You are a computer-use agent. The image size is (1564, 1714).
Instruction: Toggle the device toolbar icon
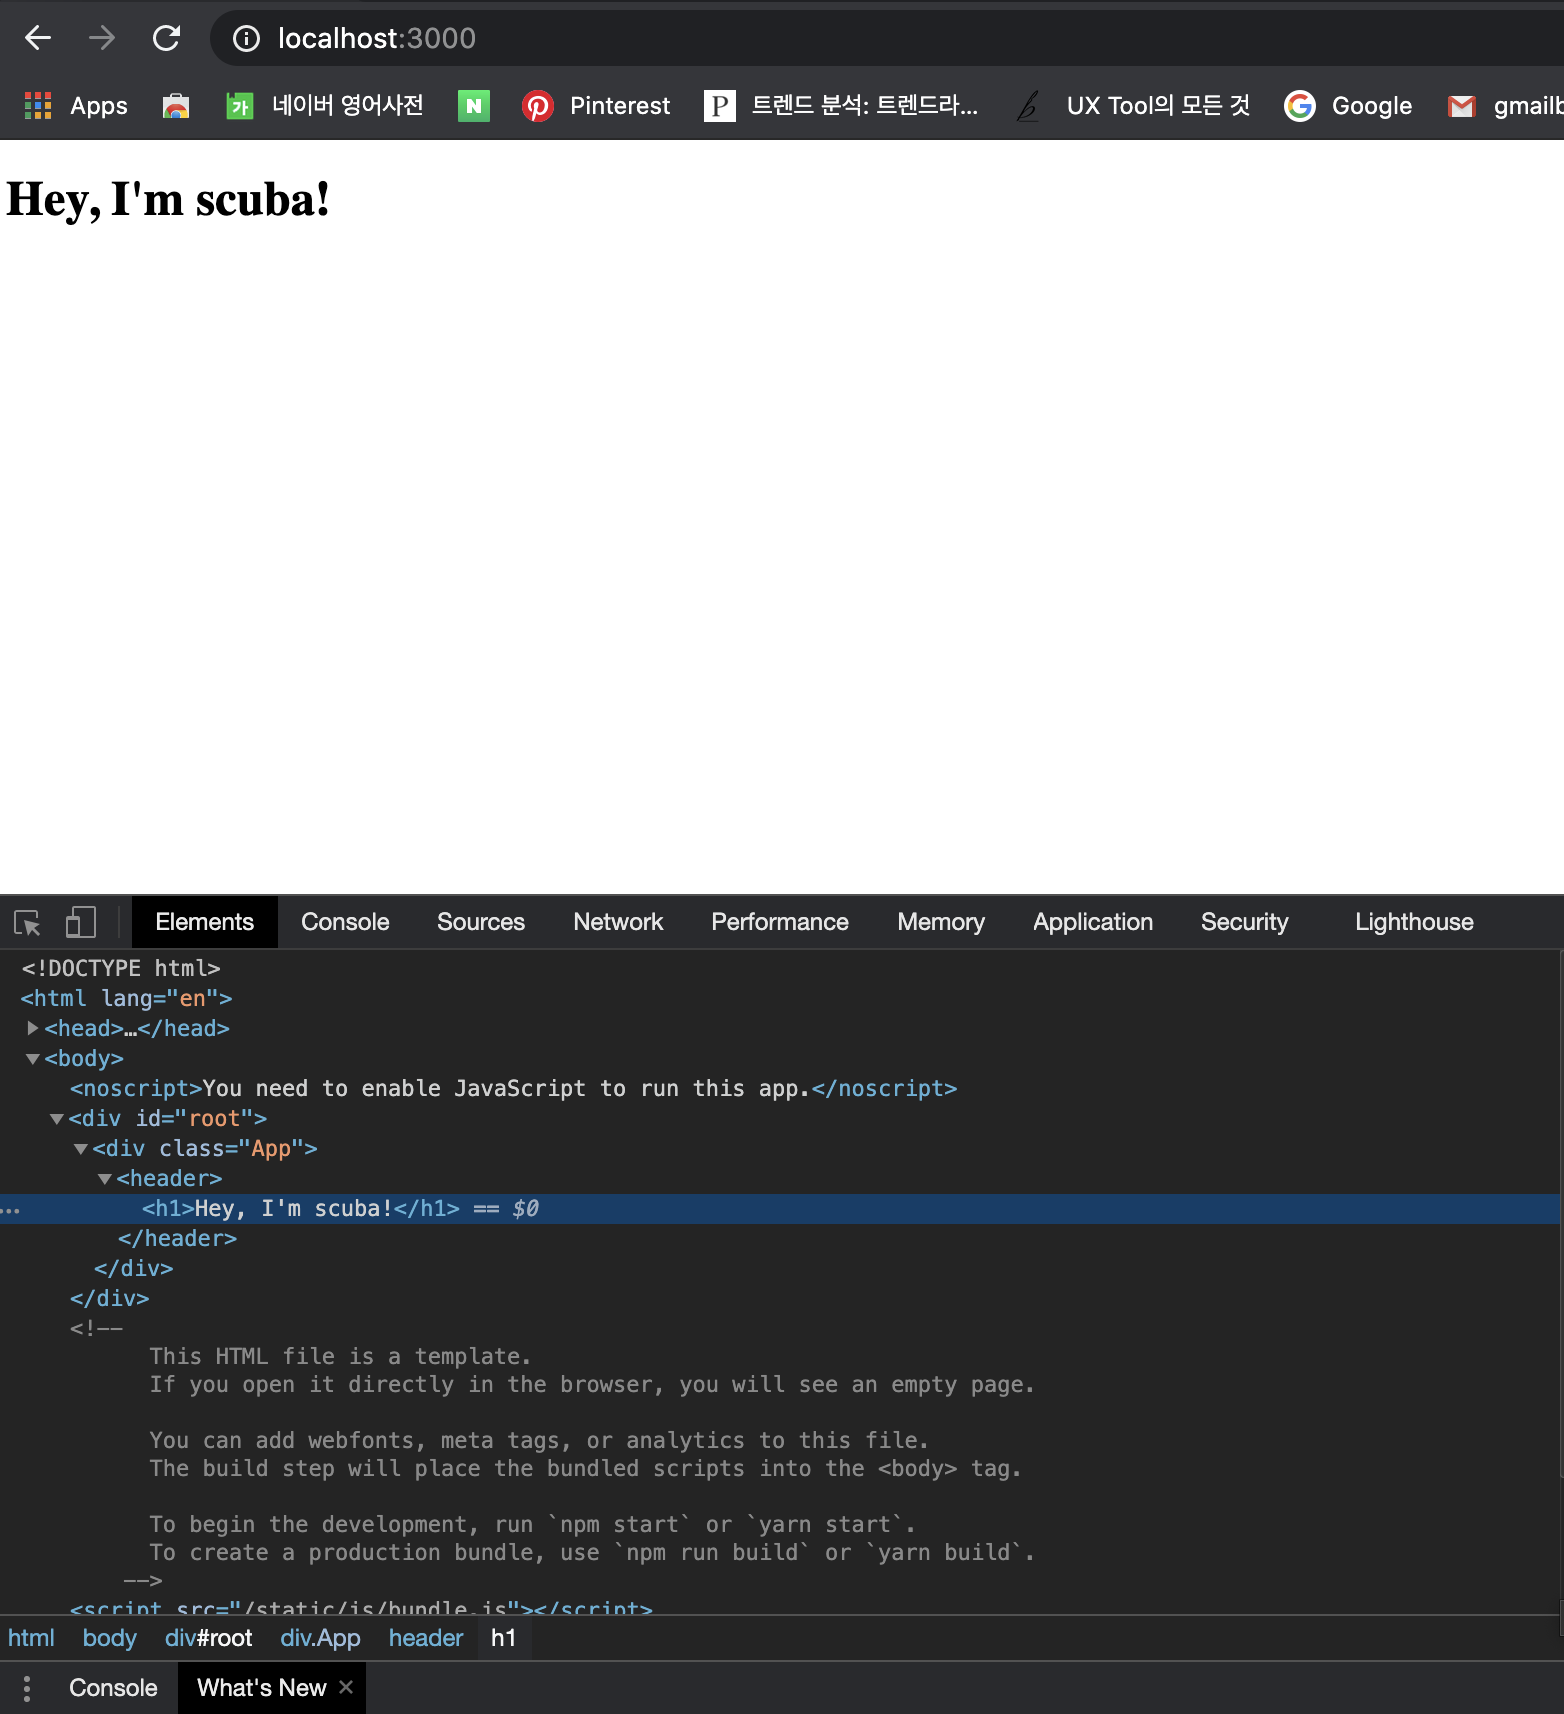[80, 922]
